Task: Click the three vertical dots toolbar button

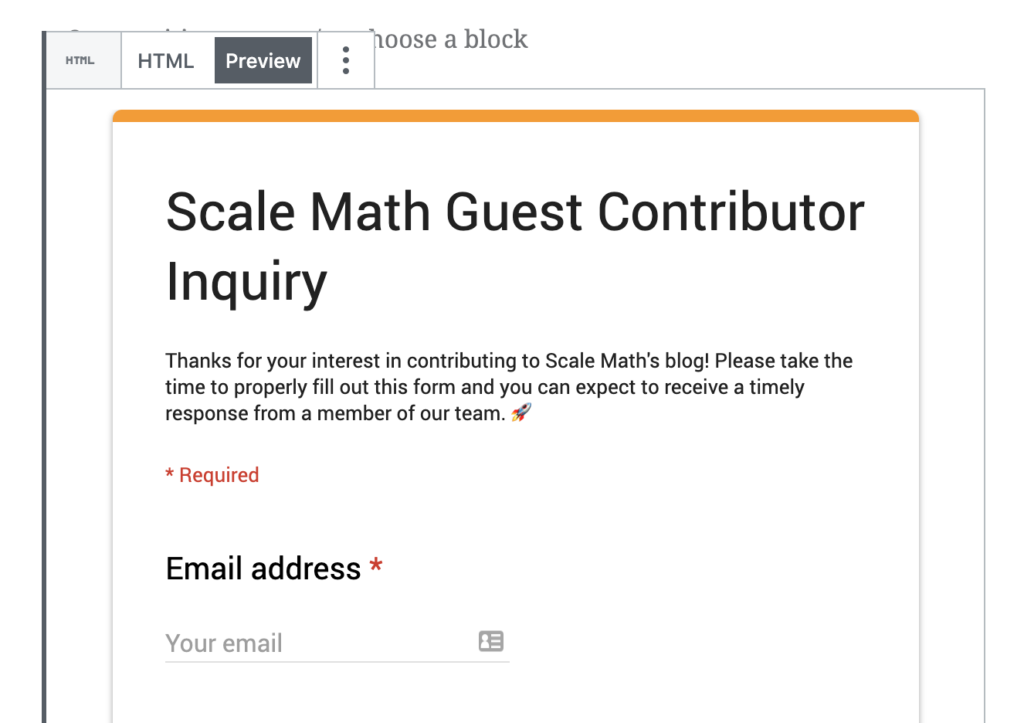Action: click(345, 60)
